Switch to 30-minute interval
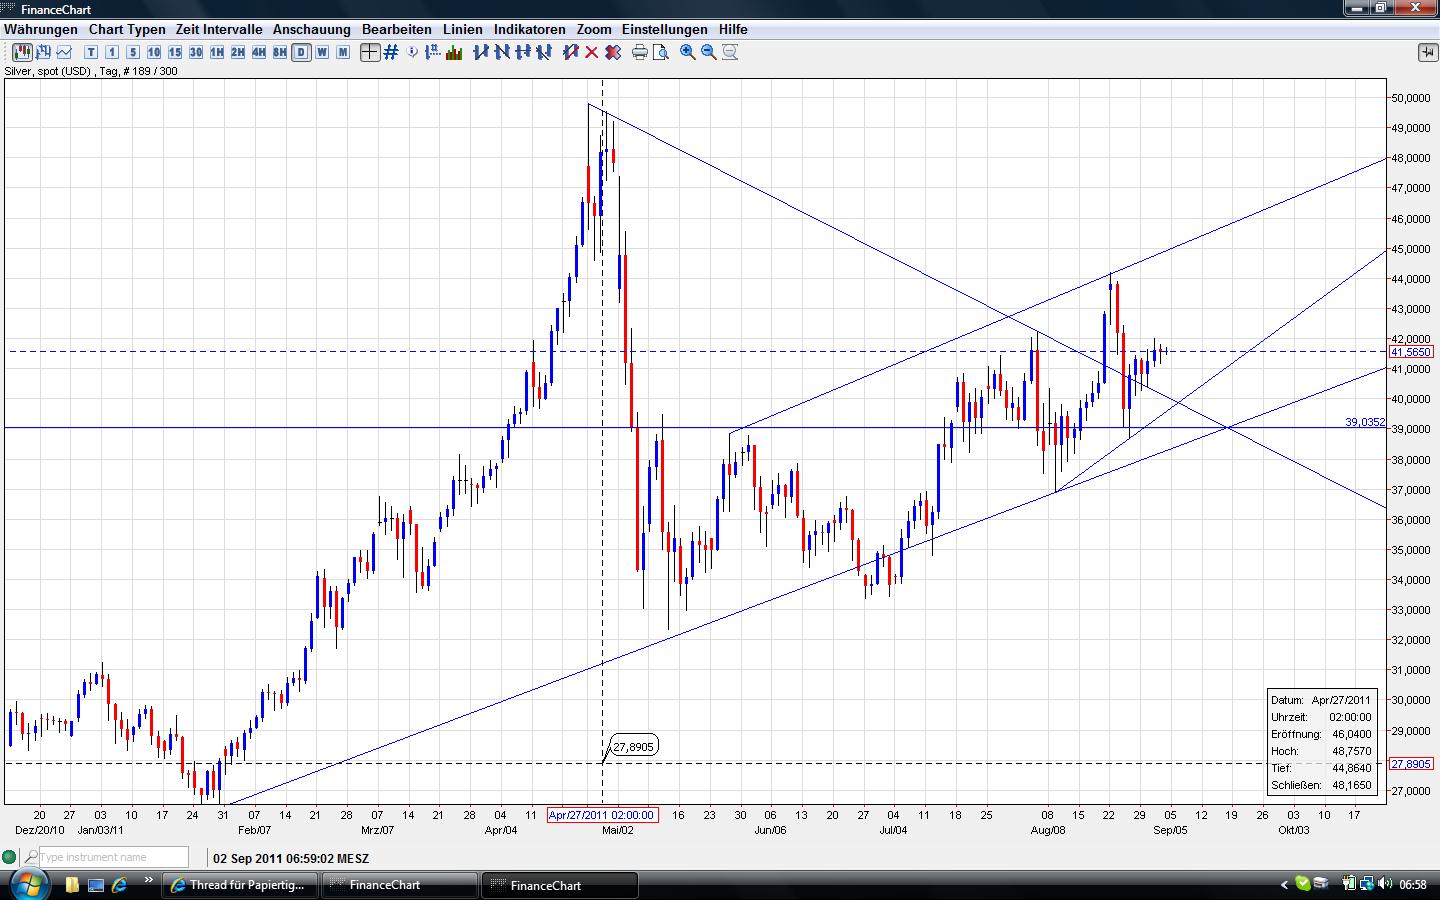The height and width of the screenshot is (900, 1440). (196, 52)
